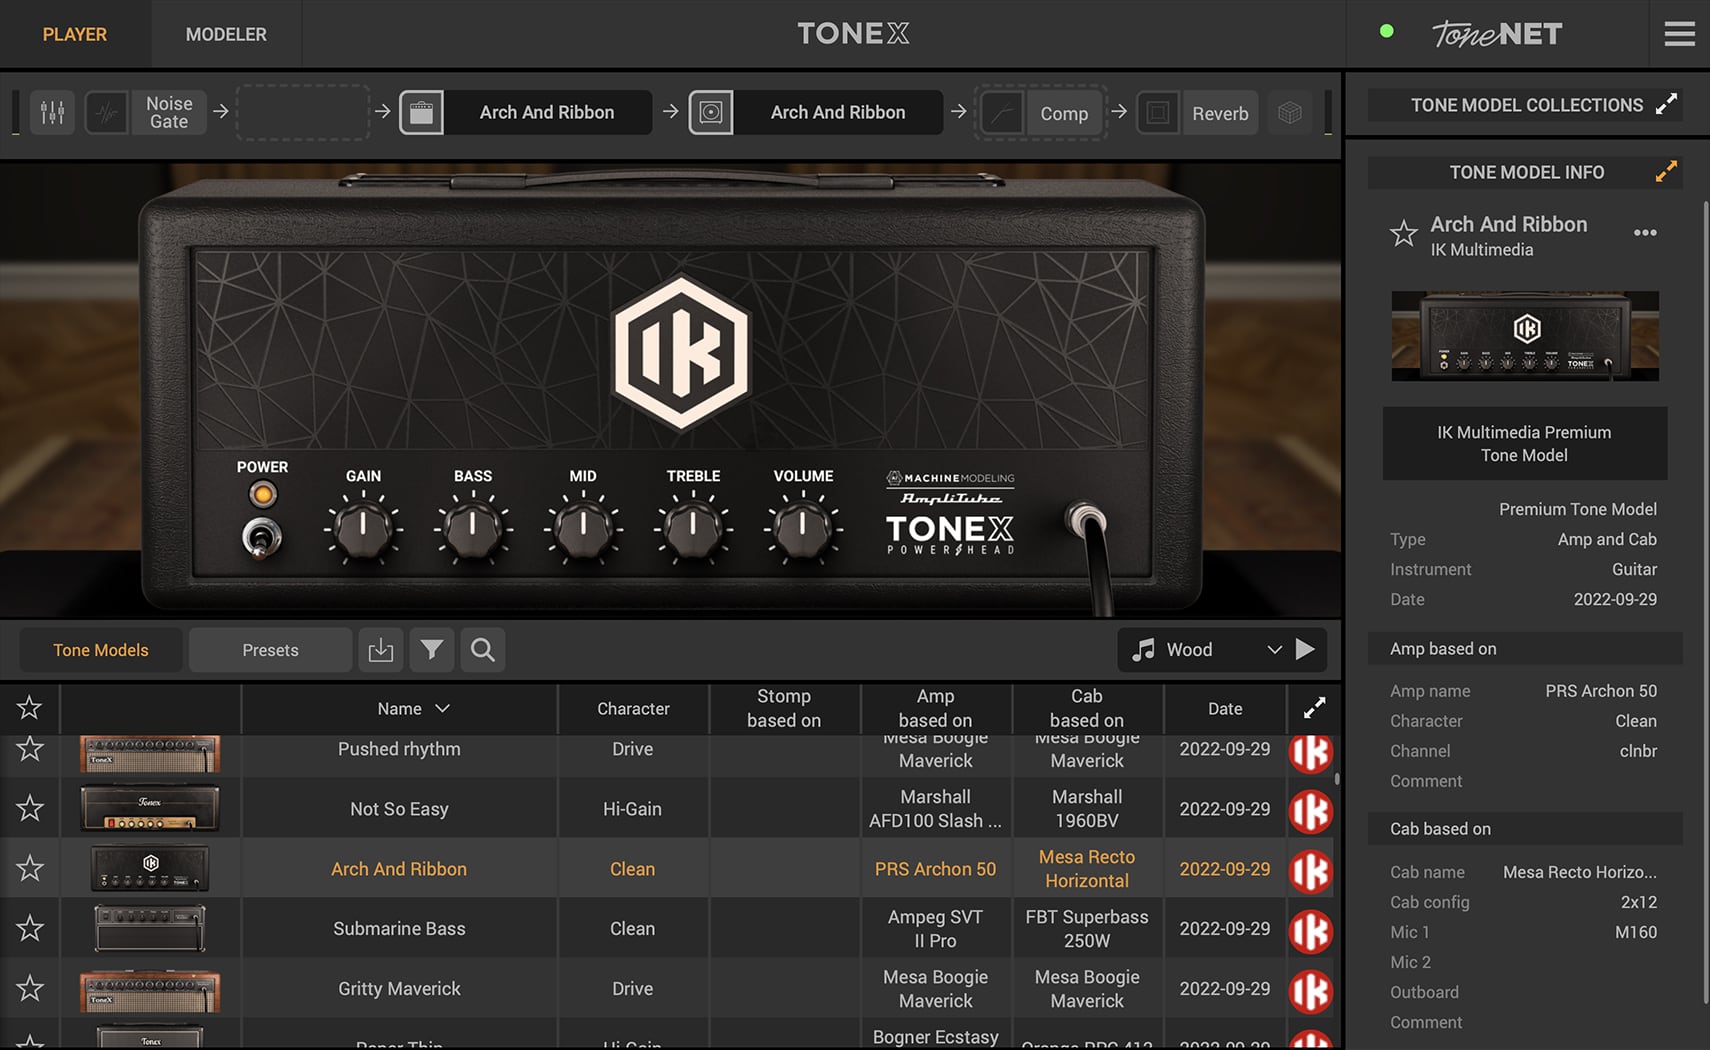Select the amp block named Arch And Ribbon
This screenshot has width=1710, height=1050.
547,112
